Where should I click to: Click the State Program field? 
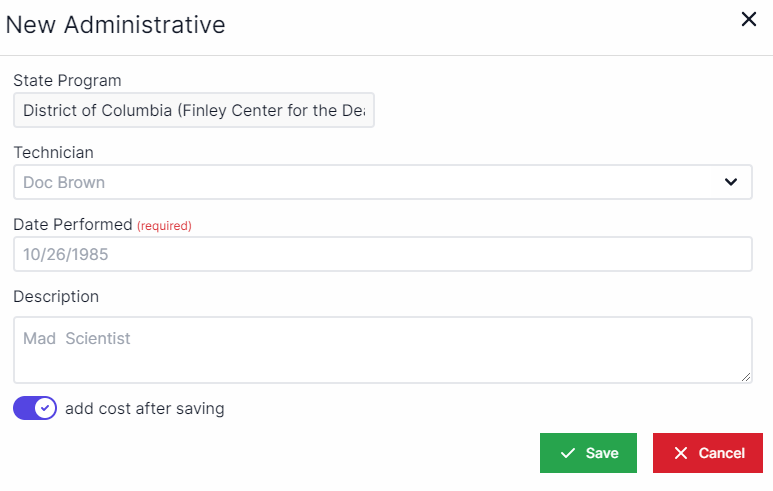coord(193,111)
